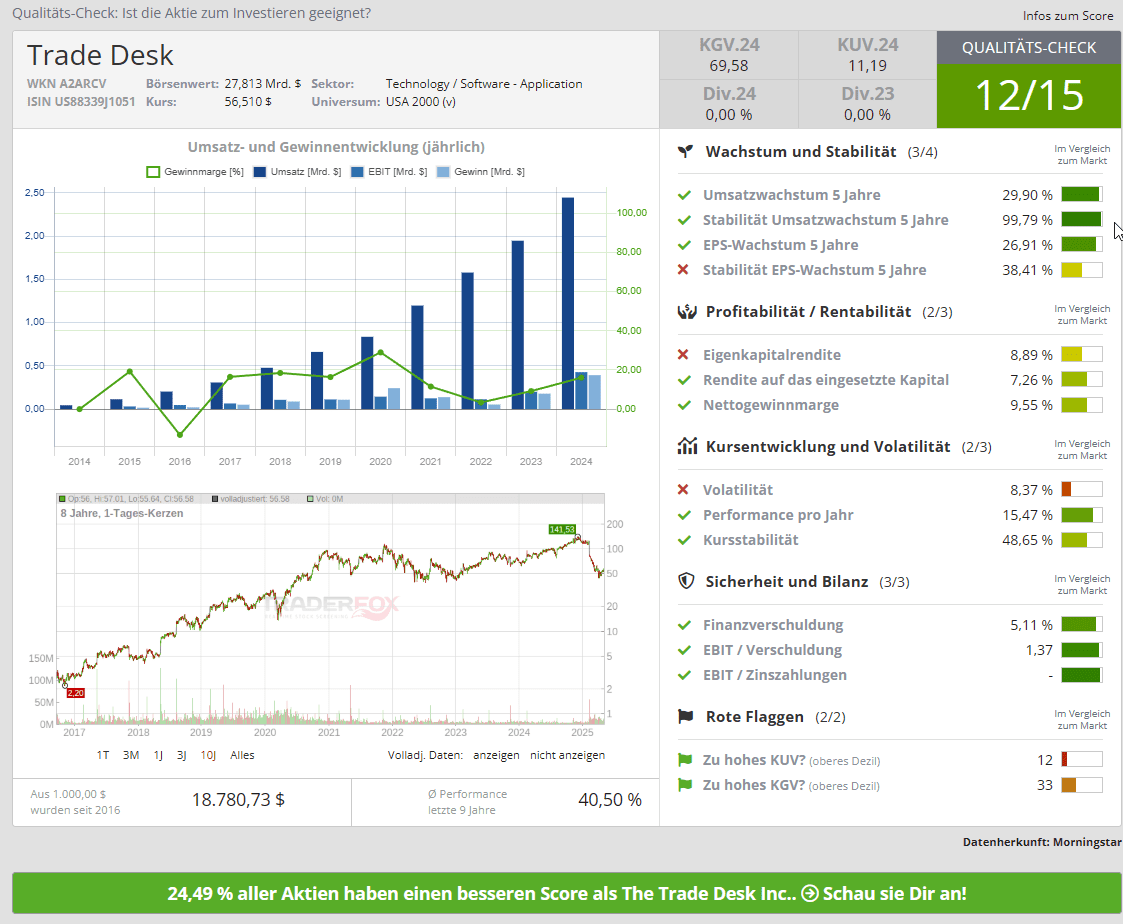Screen dimensions: 1123x924
Task: Click the green better-score banner for Trade Desk
Action: [x=567, y=893]
